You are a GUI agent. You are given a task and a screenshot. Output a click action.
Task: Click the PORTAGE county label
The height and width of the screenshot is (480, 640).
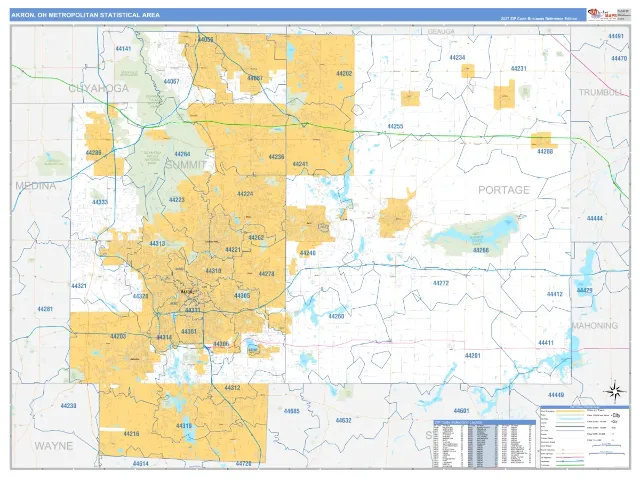tap(504, 190)
